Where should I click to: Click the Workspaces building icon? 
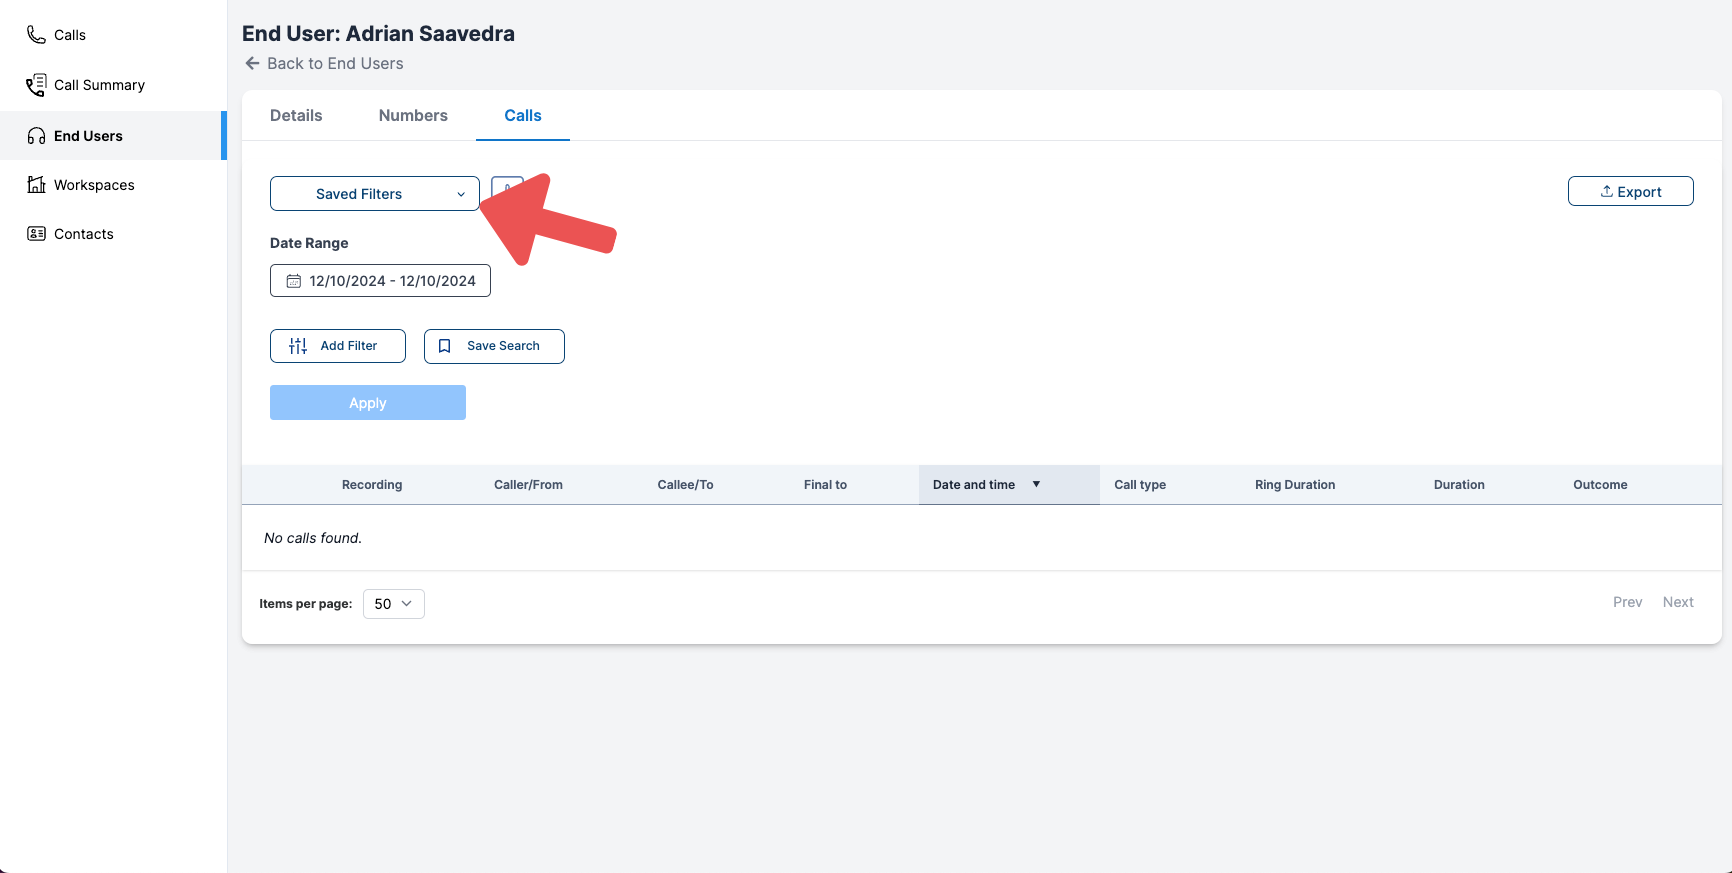point(36,185)
